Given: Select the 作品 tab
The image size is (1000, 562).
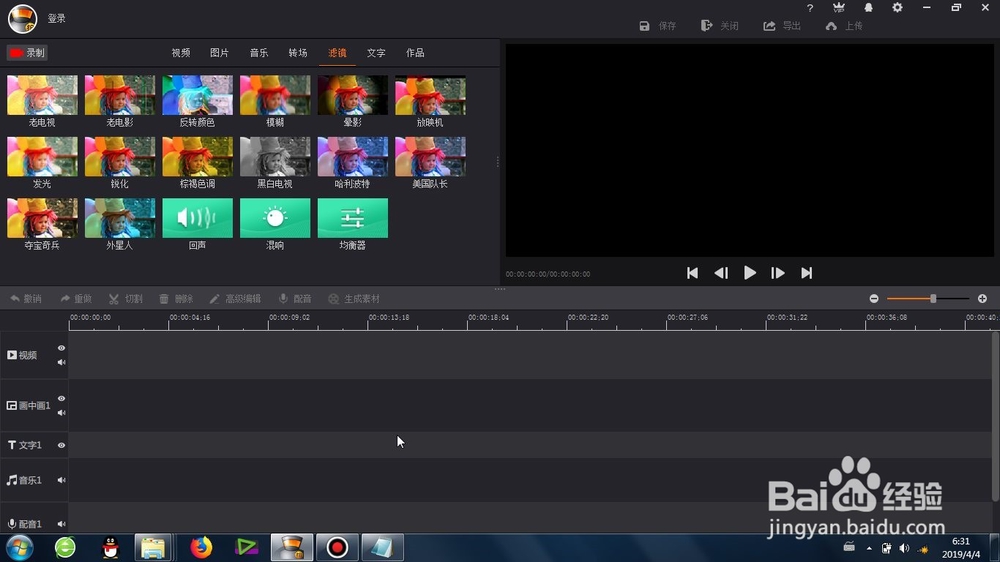Looking at the screenshot, I should tap(415, 53).
